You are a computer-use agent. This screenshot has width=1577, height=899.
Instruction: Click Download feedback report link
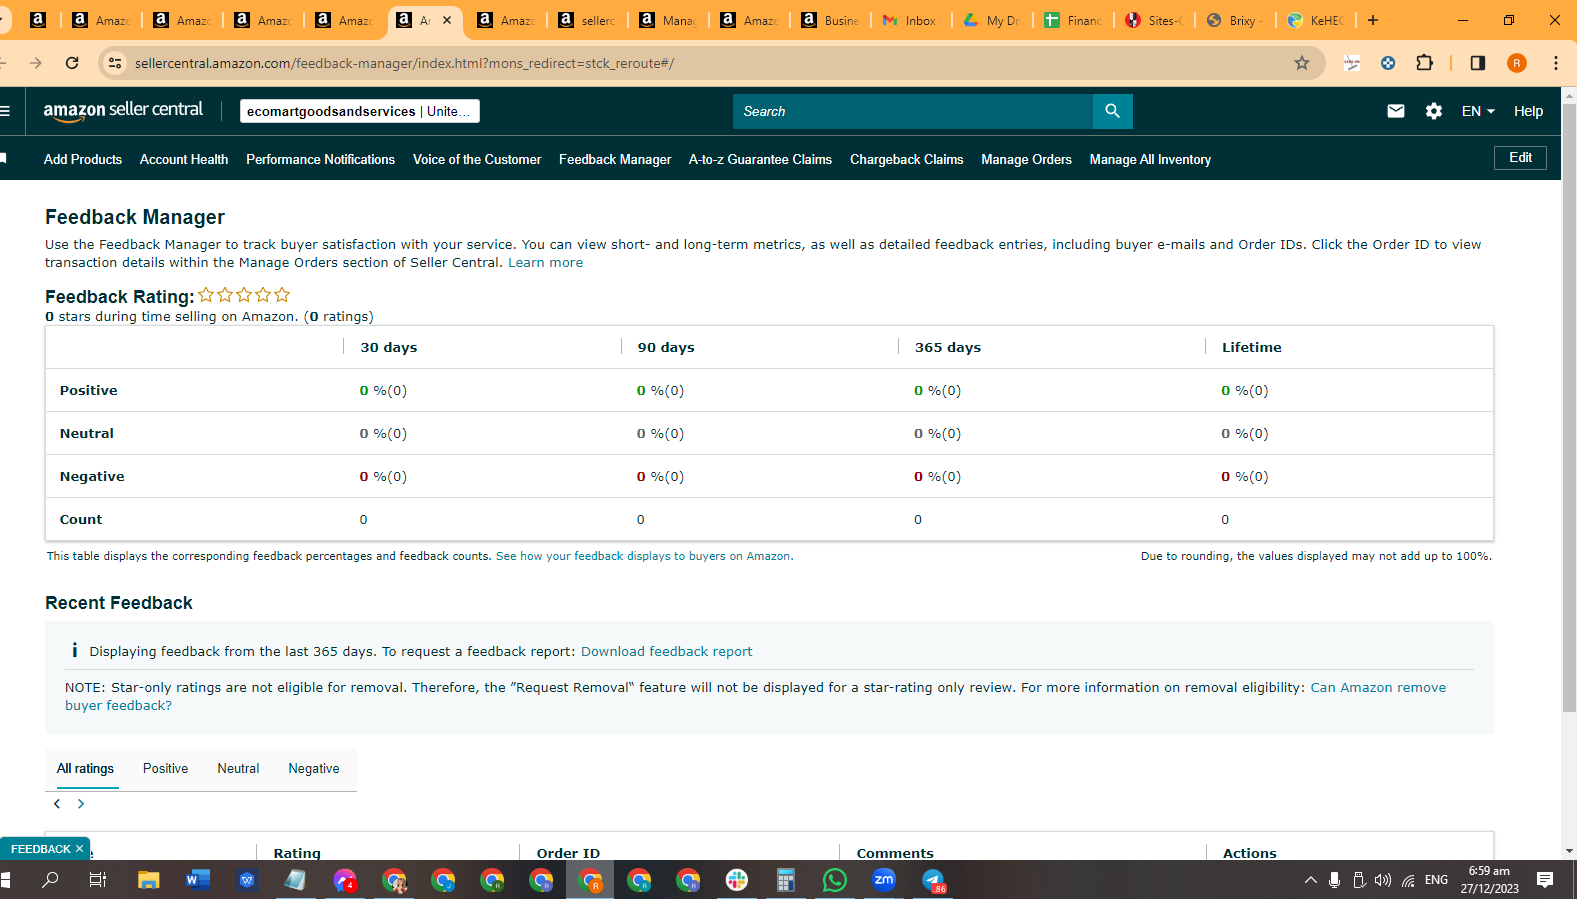tap(666, 651)
